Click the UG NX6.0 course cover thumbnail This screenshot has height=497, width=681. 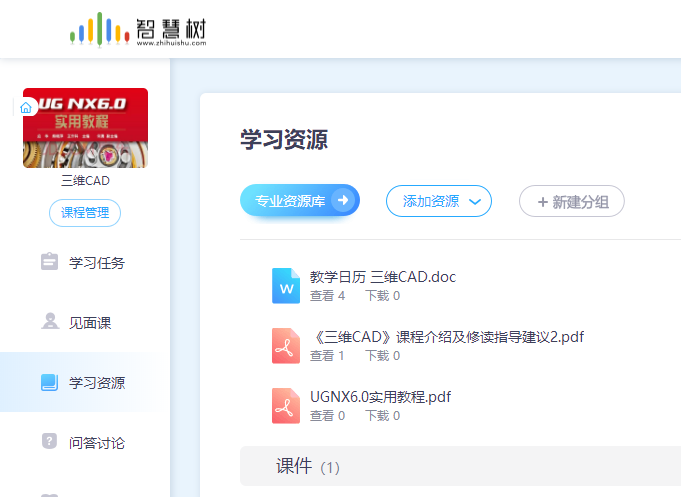[85, 128]
